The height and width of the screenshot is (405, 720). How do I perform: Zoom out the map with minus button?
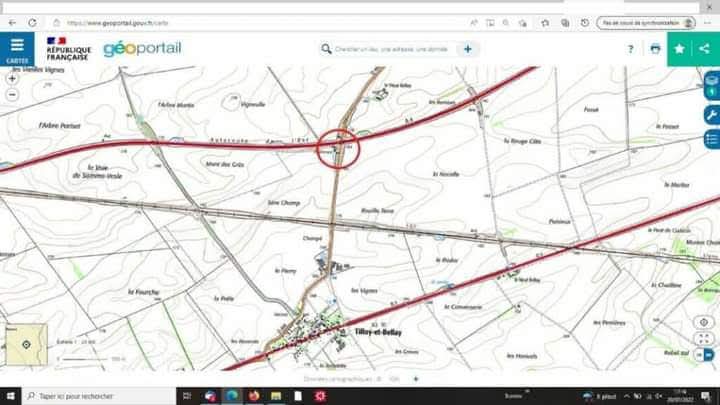point(12,95)
